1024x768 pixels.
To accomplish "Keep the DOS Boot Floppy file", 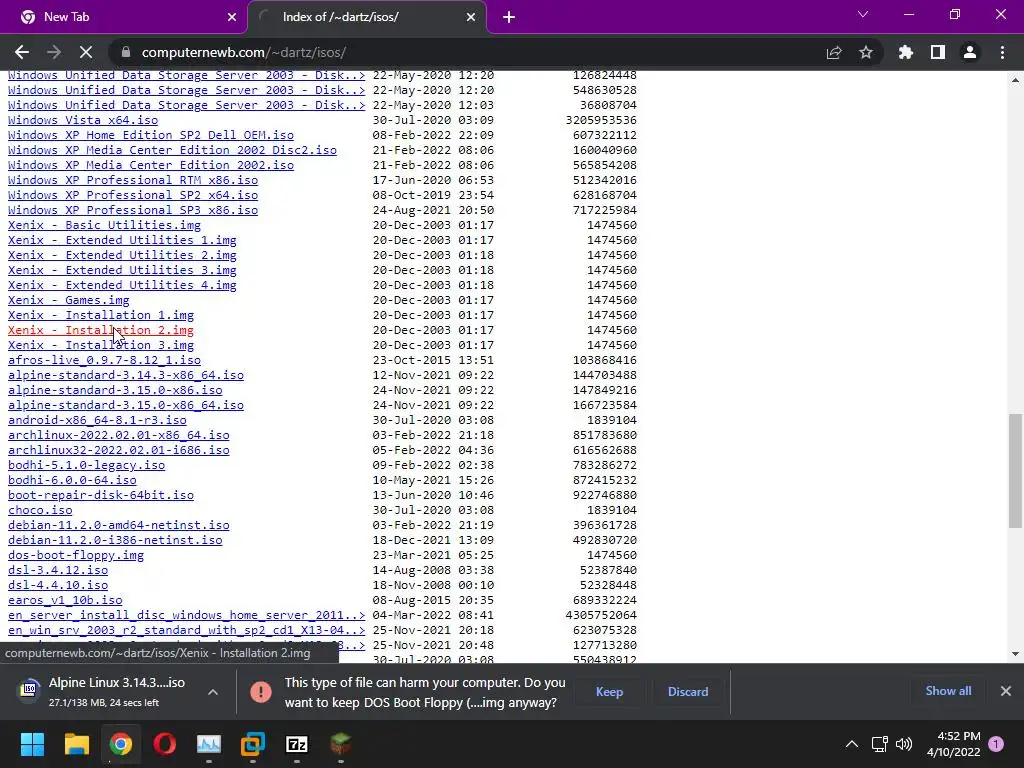I will (x=609, y=692).
